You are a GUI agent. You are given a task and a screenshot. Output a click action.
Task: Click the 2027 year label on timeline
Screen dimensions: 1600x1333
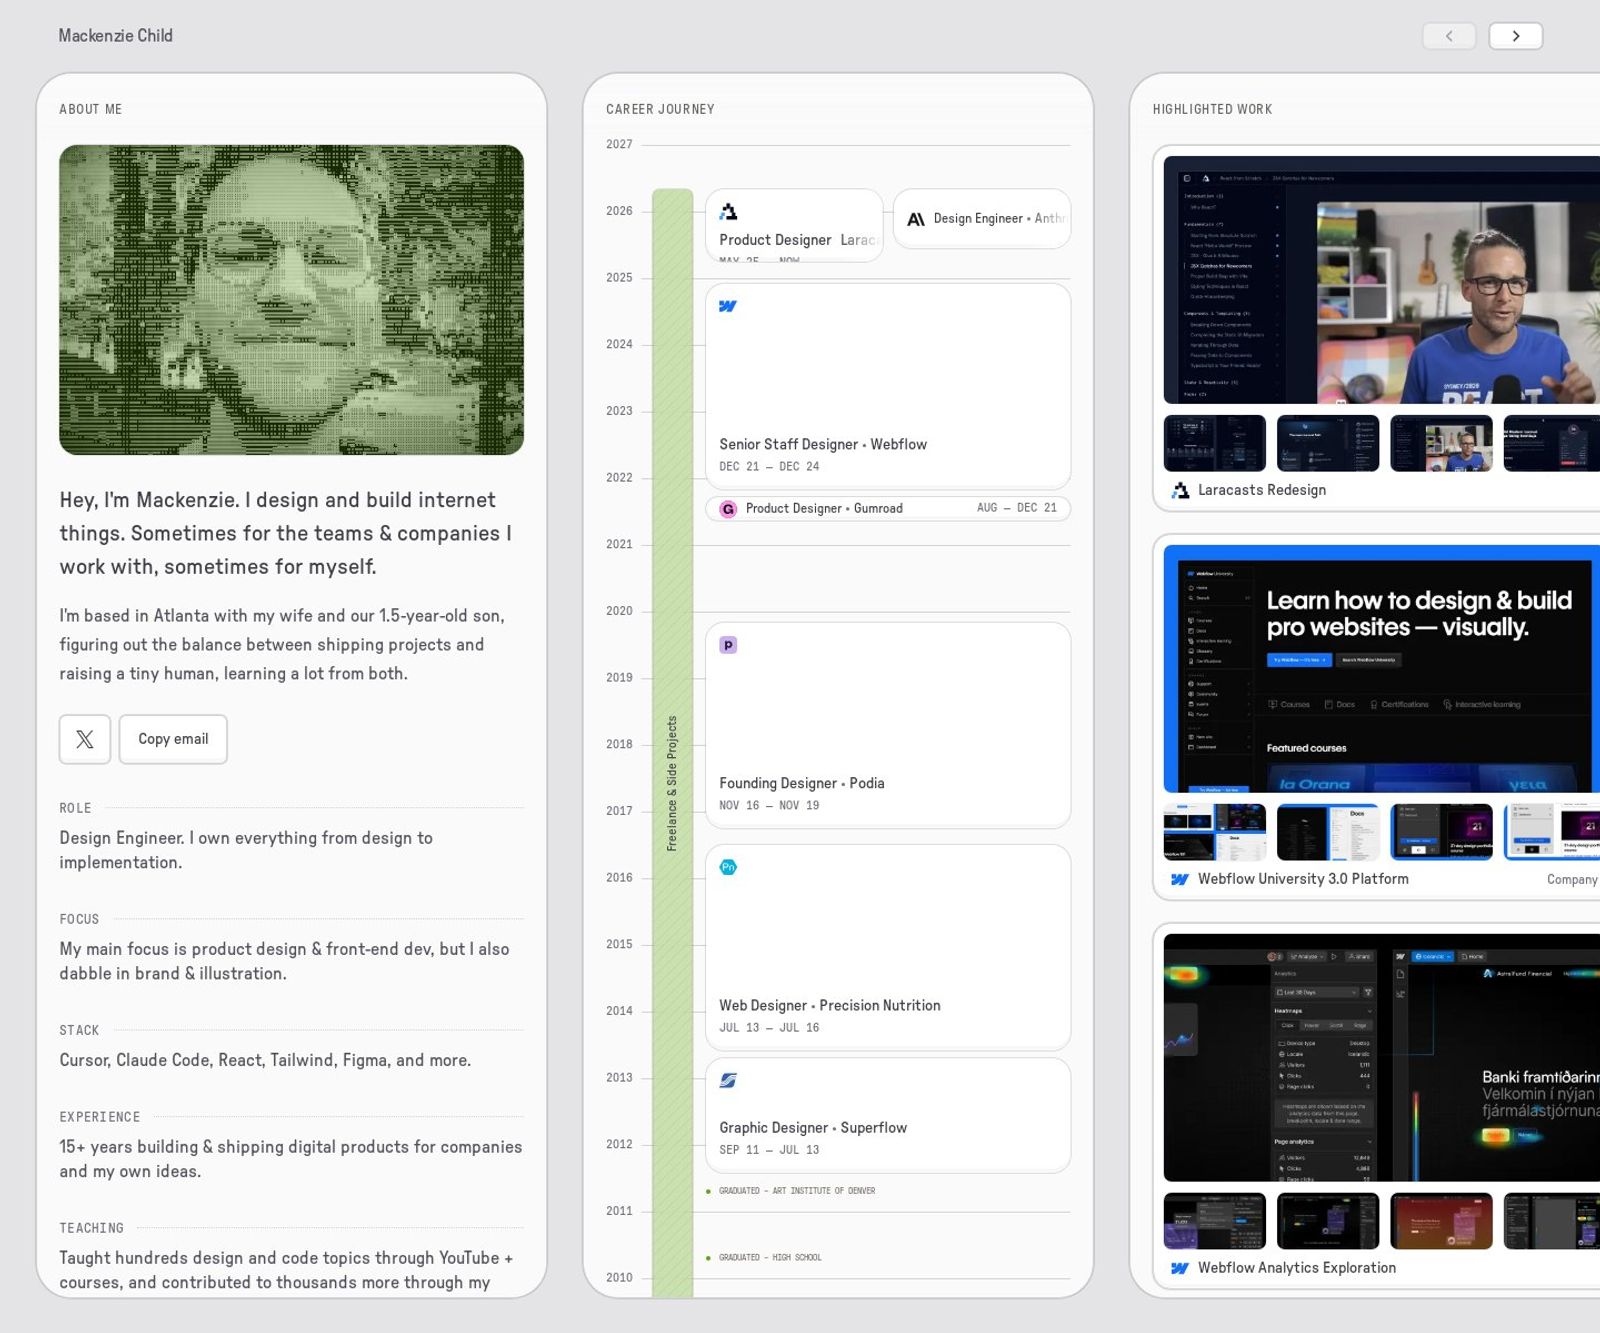619,144
